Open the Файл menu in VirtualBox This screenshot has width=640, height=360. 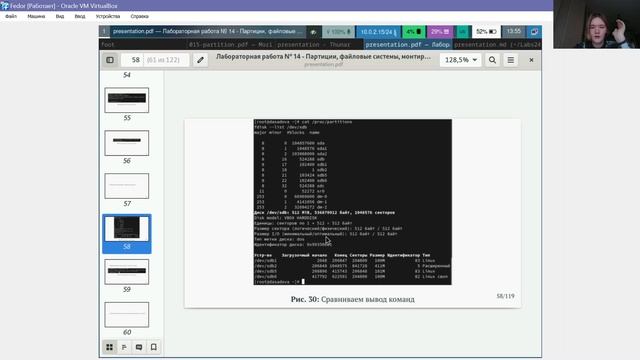pyautogui.click(x=11, y=16)
